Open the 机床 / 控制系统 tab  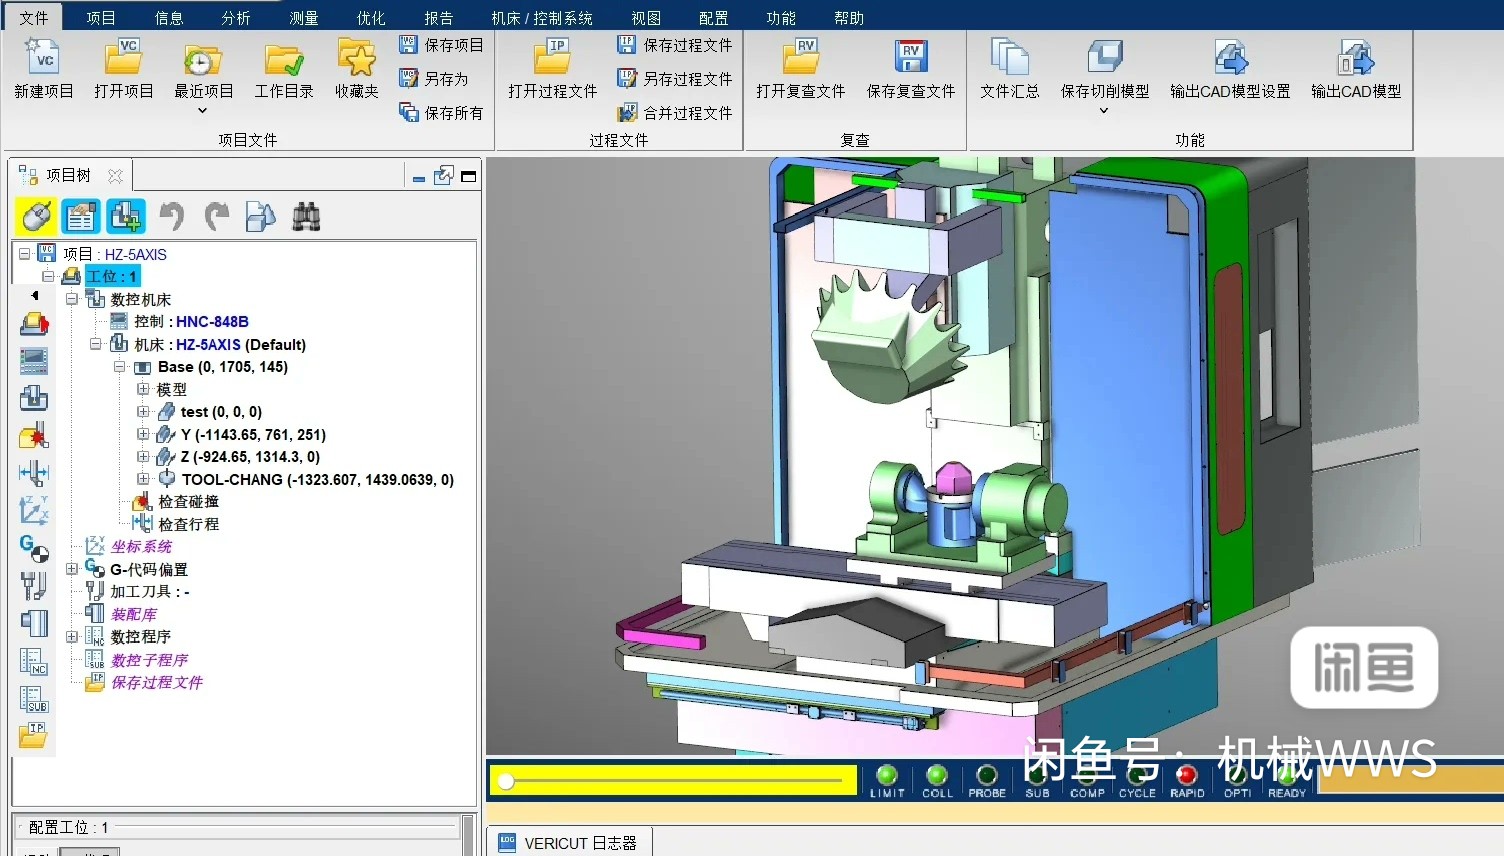[542, 18]
